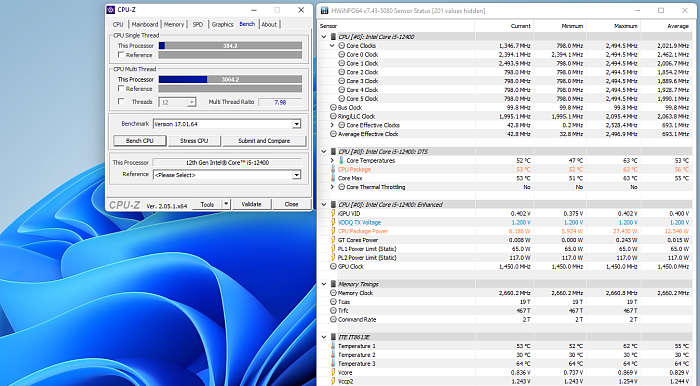Image resolution: width=700 pixels, height=386 pixels.
Task: Click the lightning icon for VDDQ TX Voltage
Action: (x=333, y=222)
